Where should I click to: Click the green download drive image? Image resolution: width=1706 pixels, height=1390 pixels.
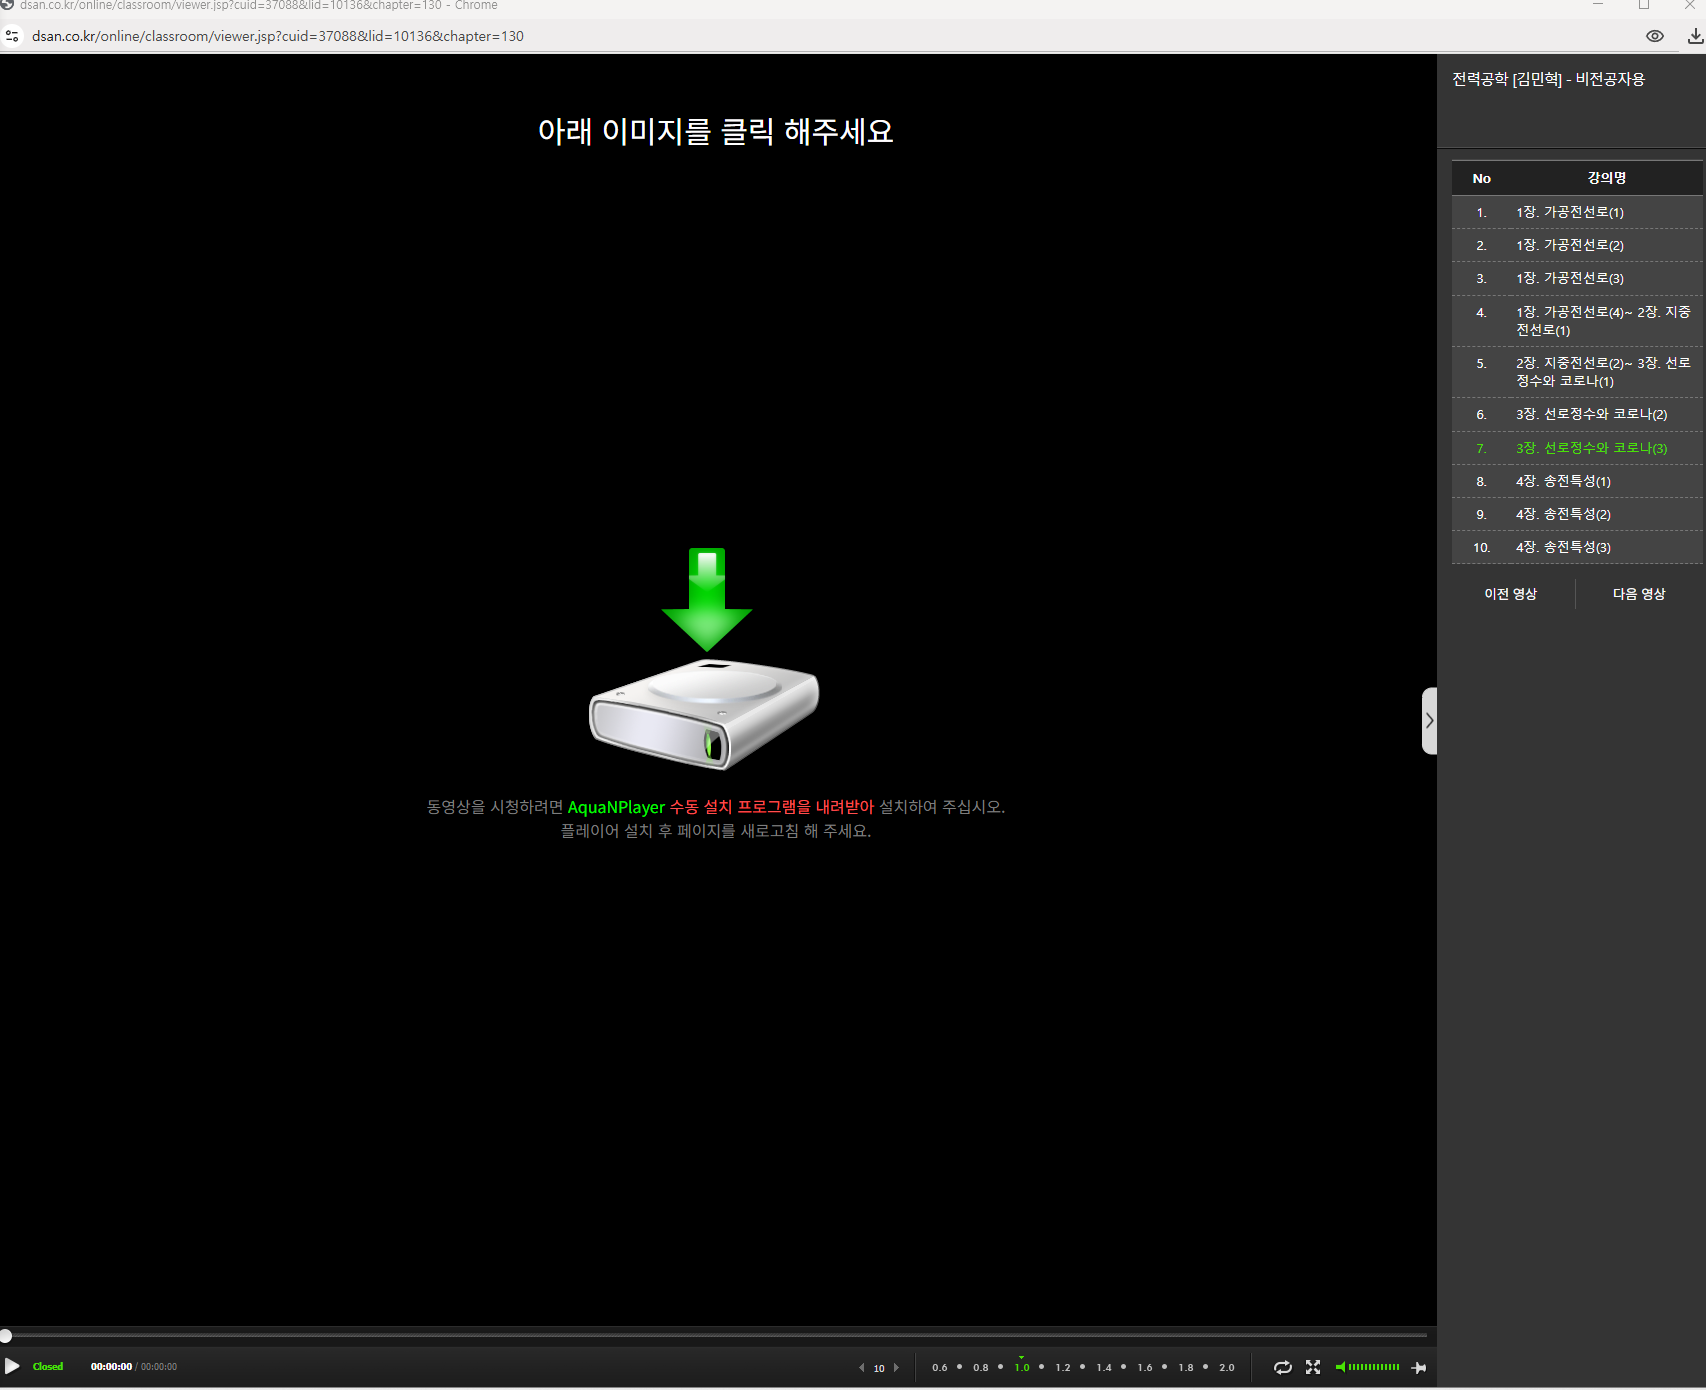706,660
